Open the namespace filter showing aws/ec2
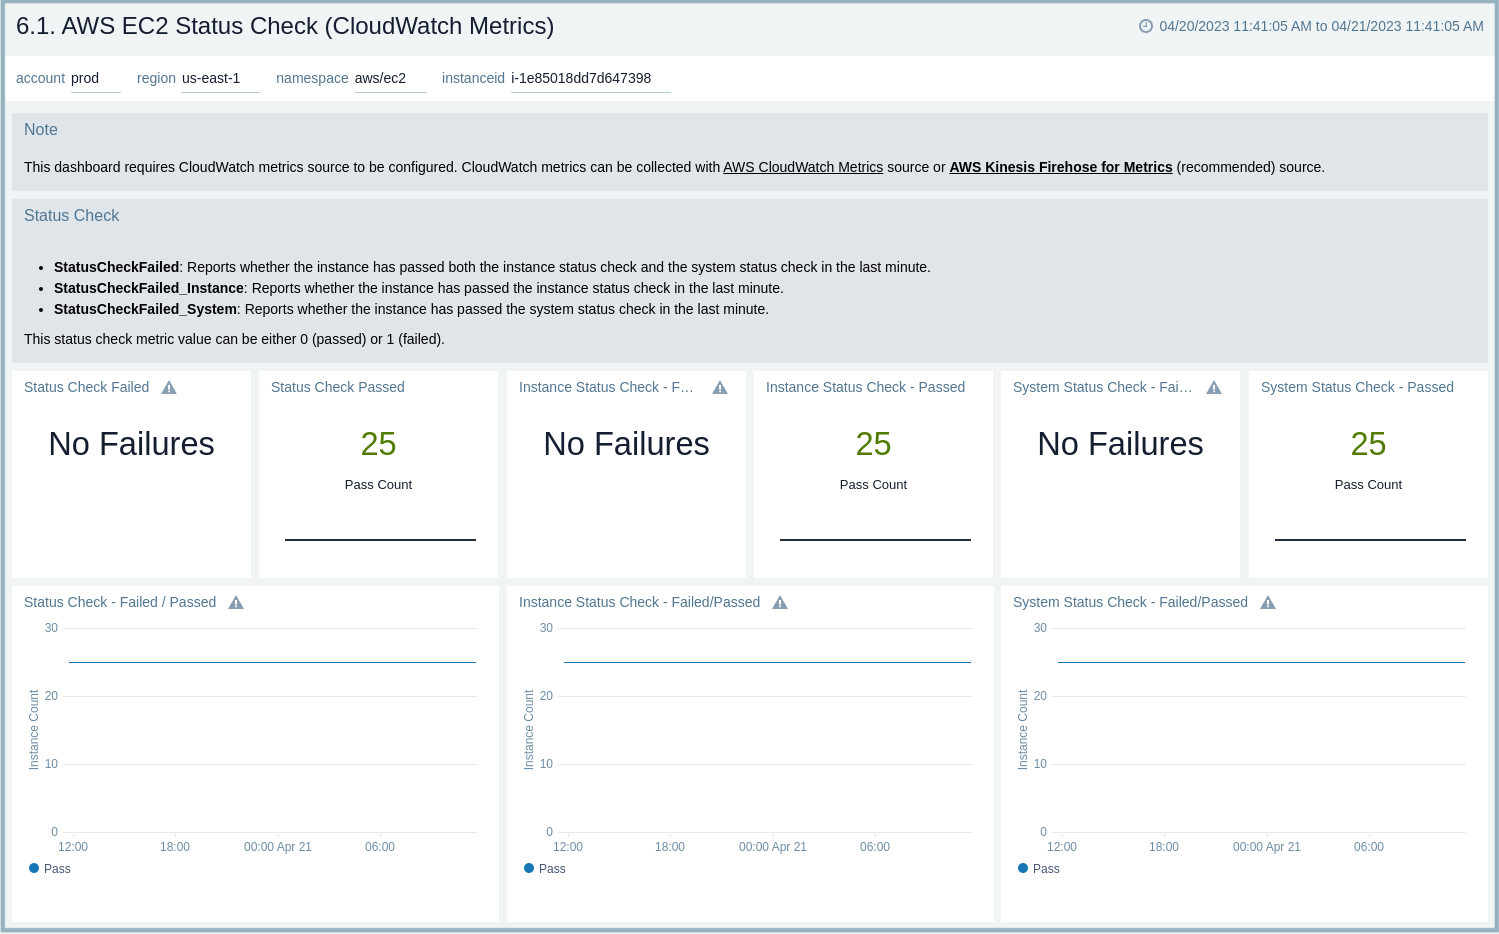This screenshot has width=1499, height=934. 389,78
